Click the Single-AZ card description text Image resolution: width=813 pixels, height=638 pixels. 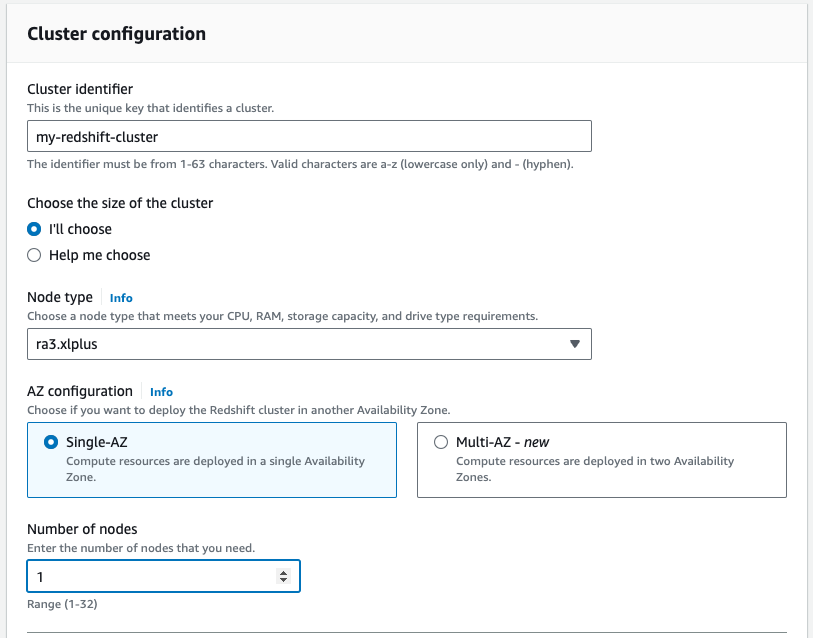click(x=215, y=469)
